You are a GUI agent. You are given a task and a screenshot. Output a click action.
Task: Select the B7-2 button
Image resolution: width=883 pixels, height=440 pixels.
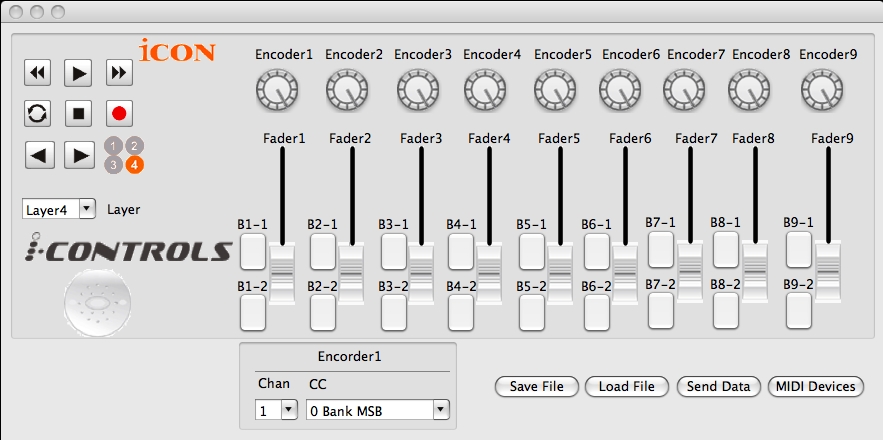tap(661, 310)
